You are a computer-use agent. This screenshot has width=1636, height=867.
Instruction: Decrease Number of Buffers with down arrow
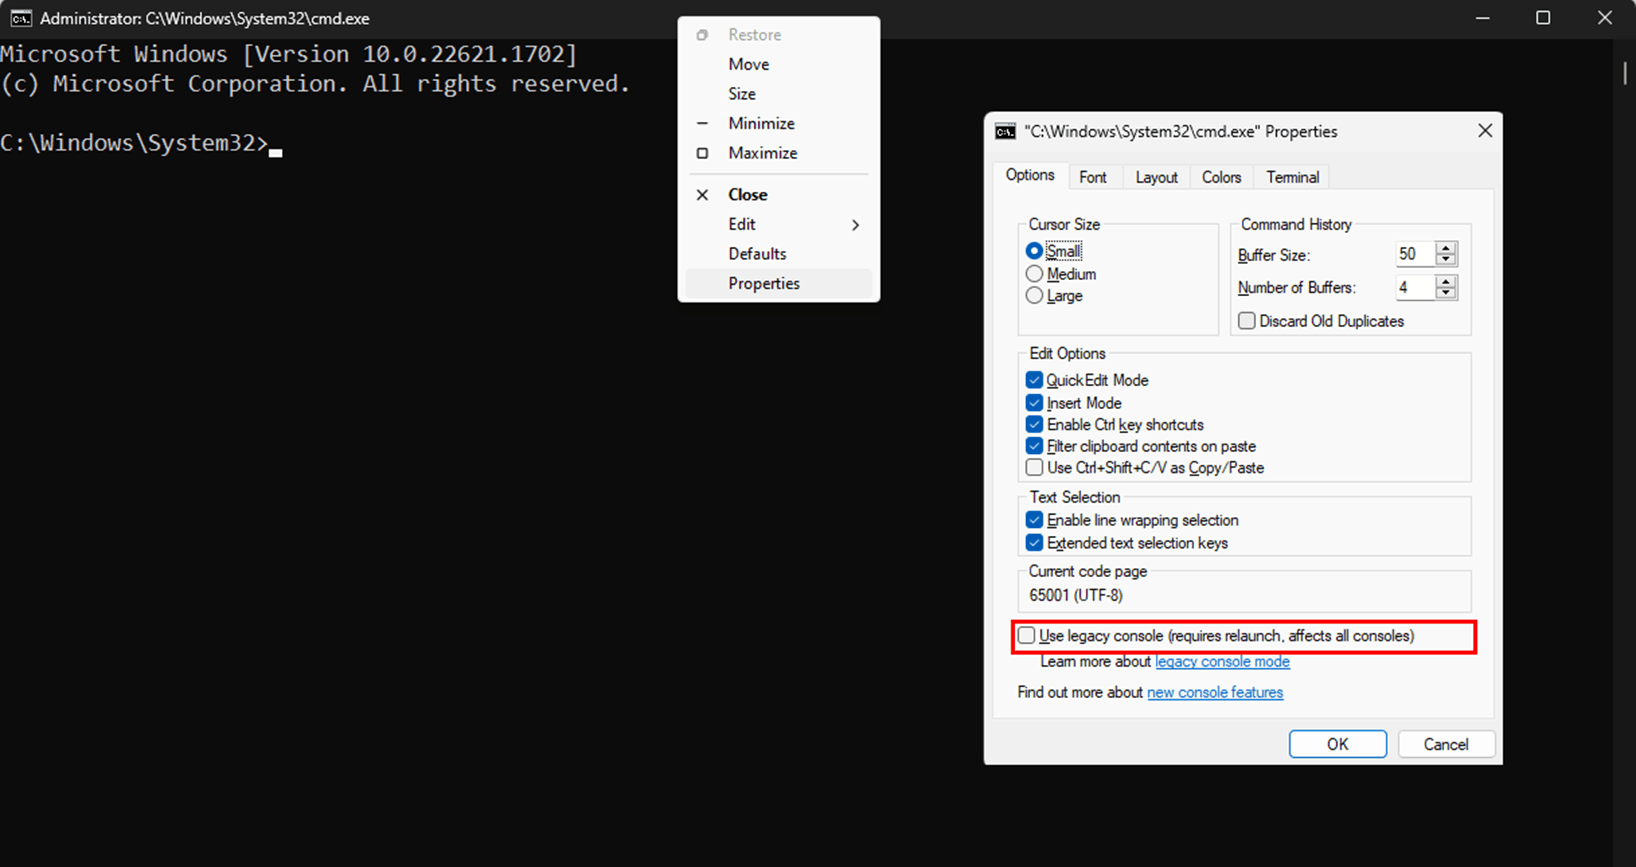click(x=1445, y=293)
